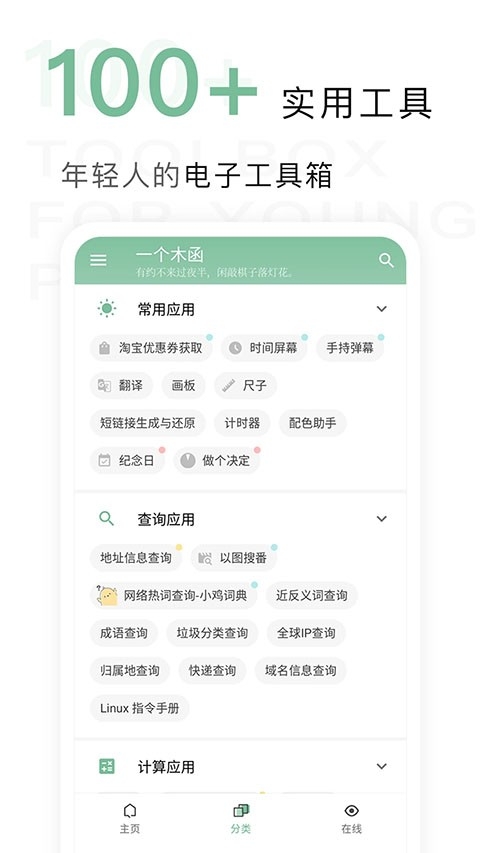Open Linux 指令手册 chip
Image resolution: width=480 pixels, height=853 pixels.
pyautogui.click(x=139, y=708)
